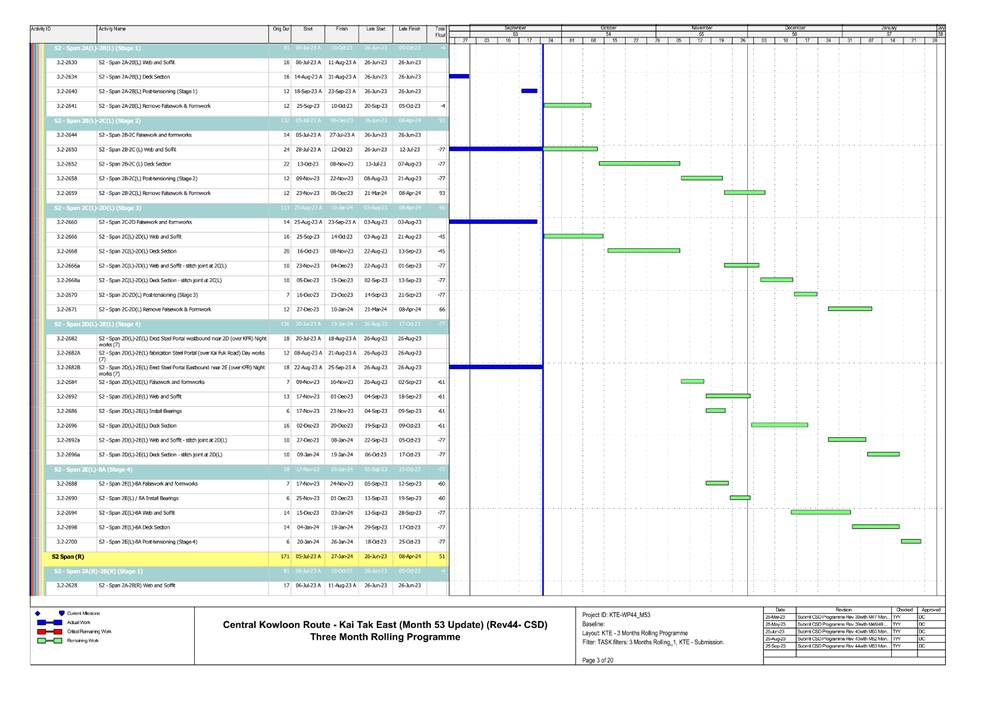Click the blue Actual Work legend bar
The image size is (1002, 708).
48,622
